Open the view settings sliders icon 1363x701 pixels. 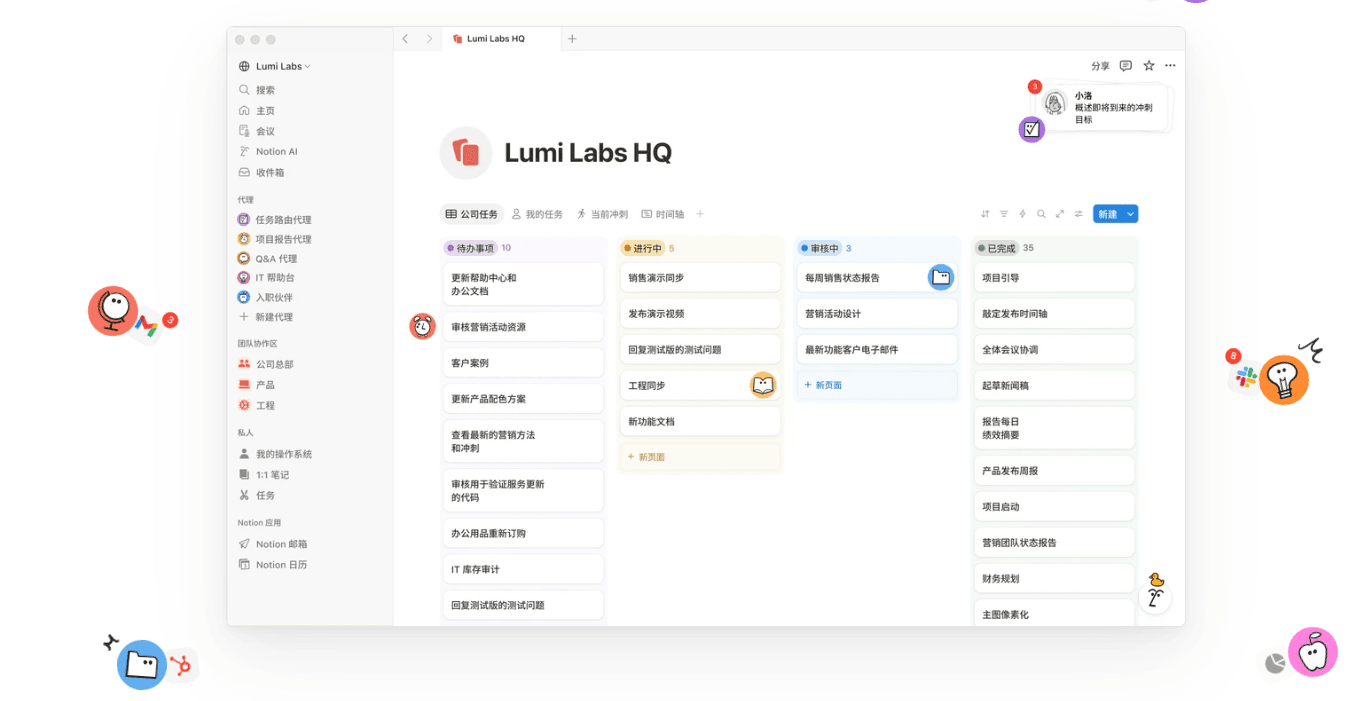(x=1078, y=214)
